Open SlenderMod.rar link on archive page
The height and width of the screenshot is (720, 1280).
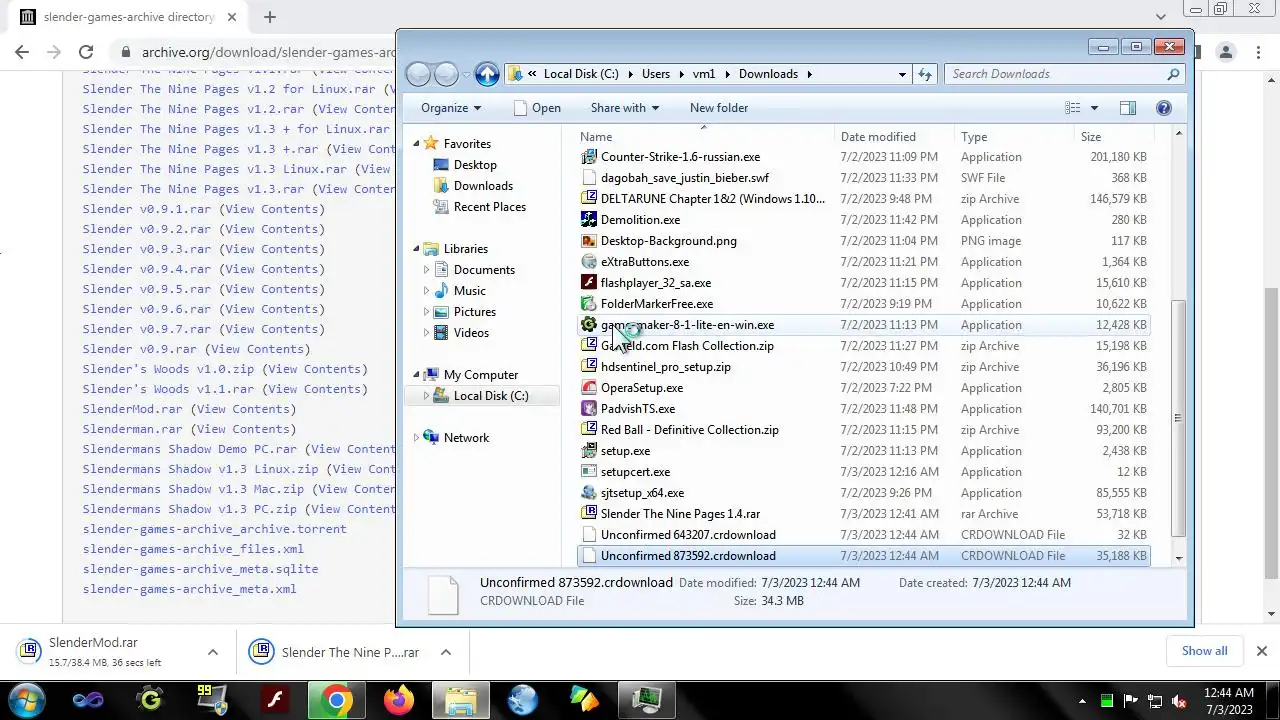(133, 409)
